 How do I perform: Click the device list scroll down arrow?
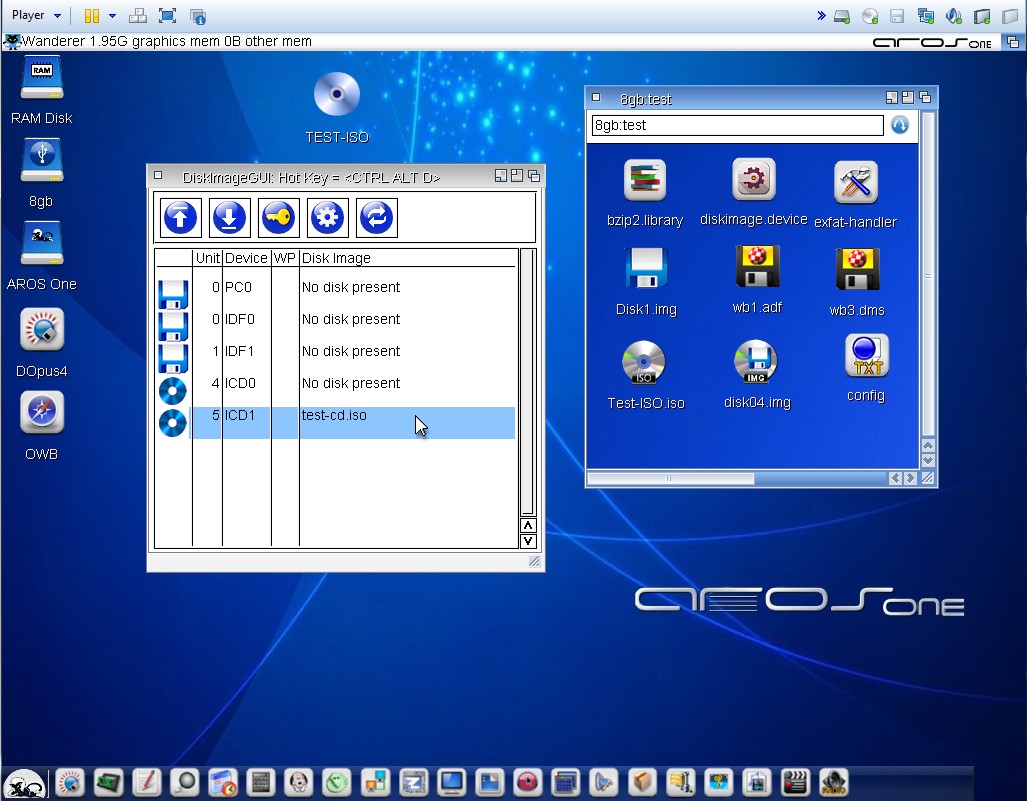coord(528,541)
